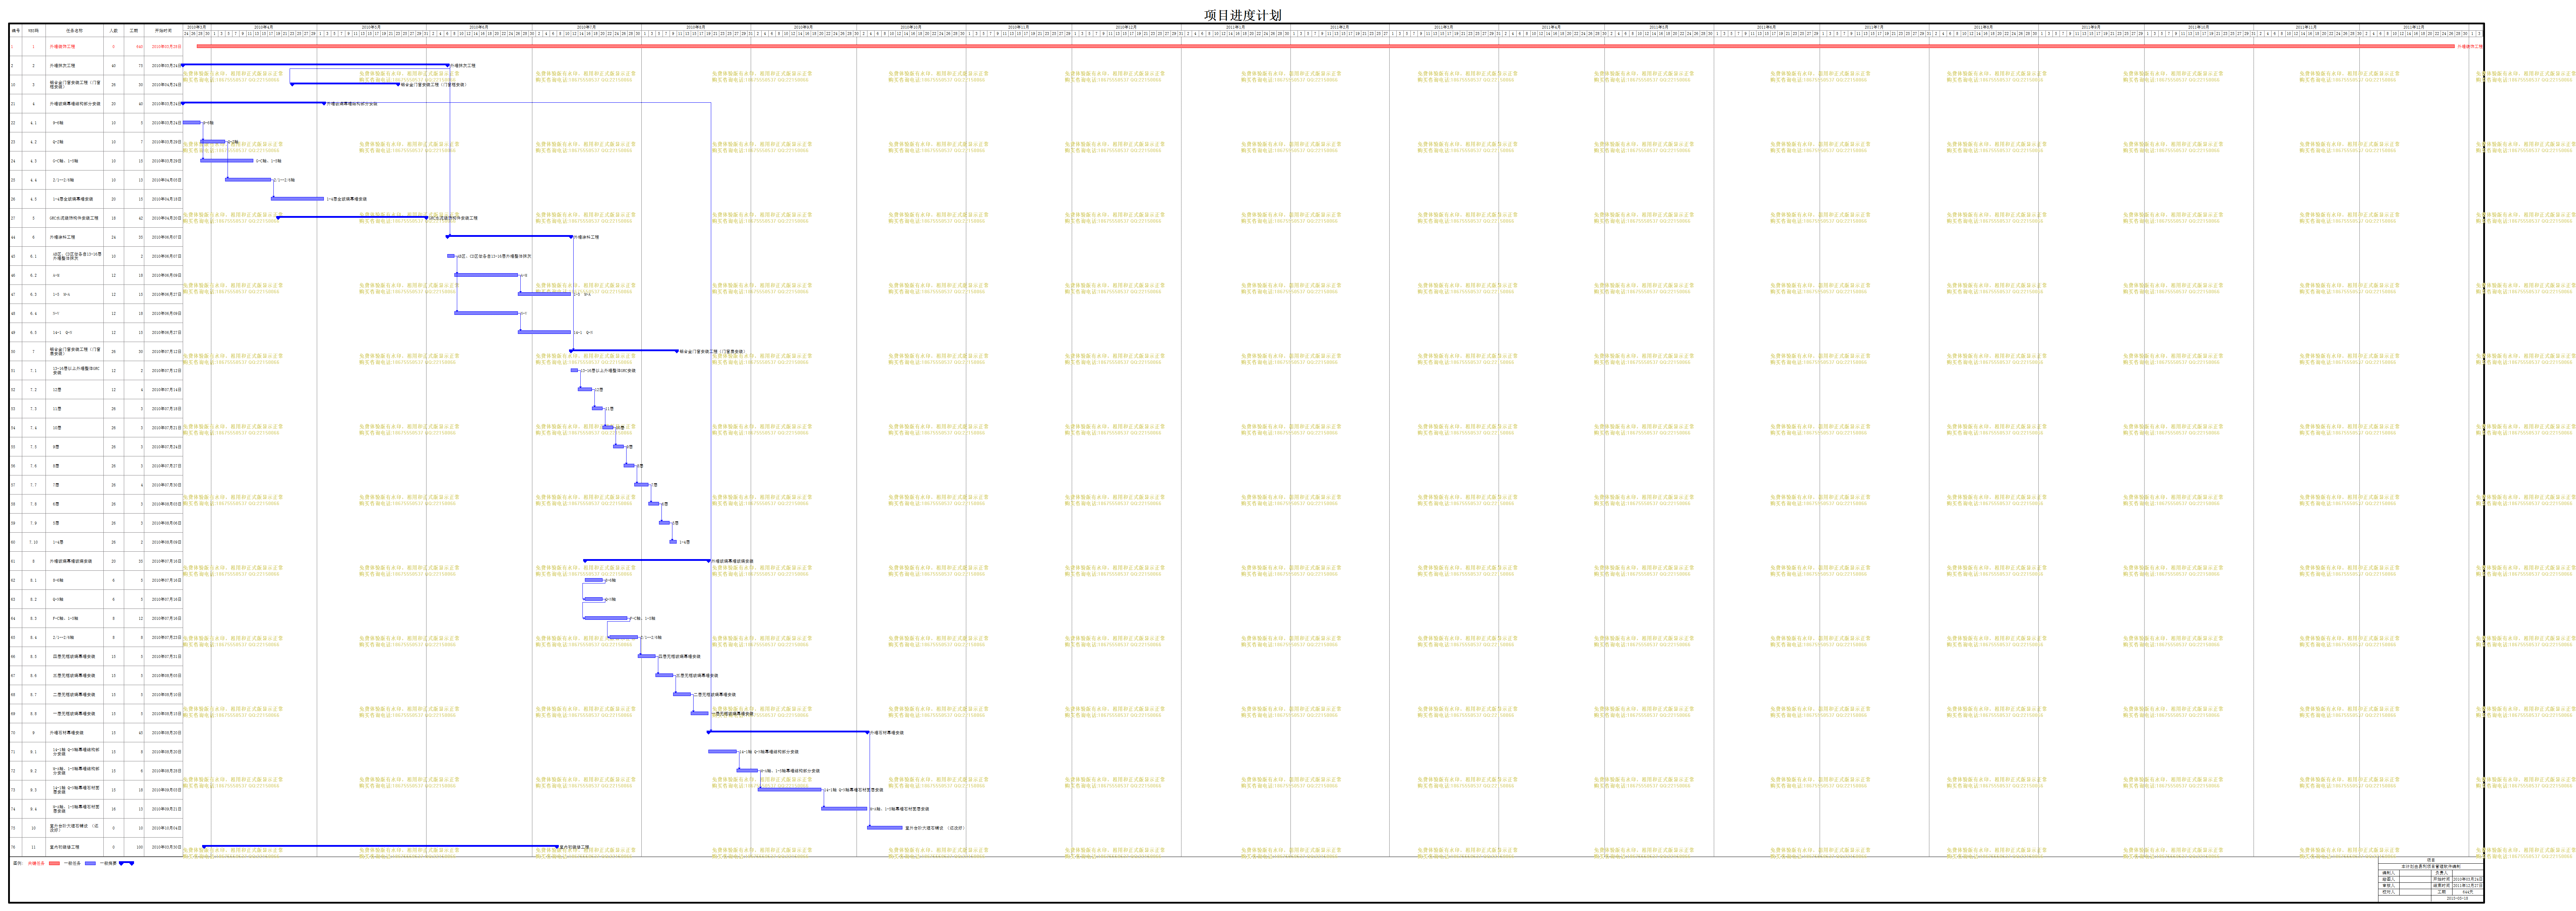Image resolution: width=2576 pixels, height=911 pixels.
Task: Click the blue 一般任务 legend swatch
Action: tap(90, 863)
